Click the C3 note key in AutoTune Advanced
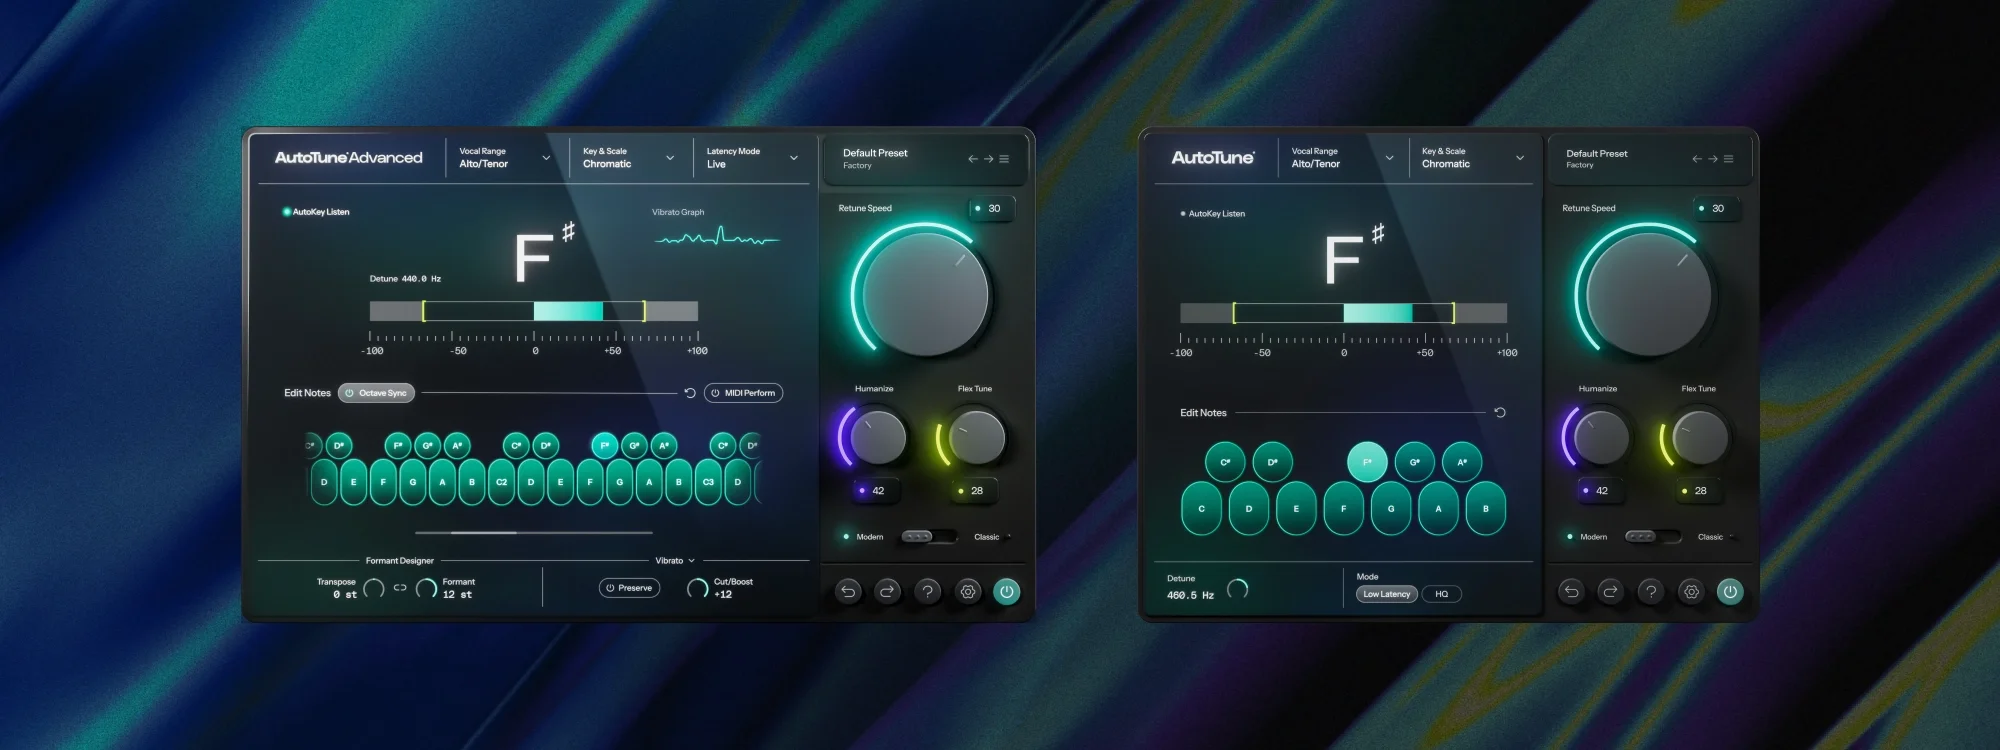2000x750 pixels. pos(708,482)
